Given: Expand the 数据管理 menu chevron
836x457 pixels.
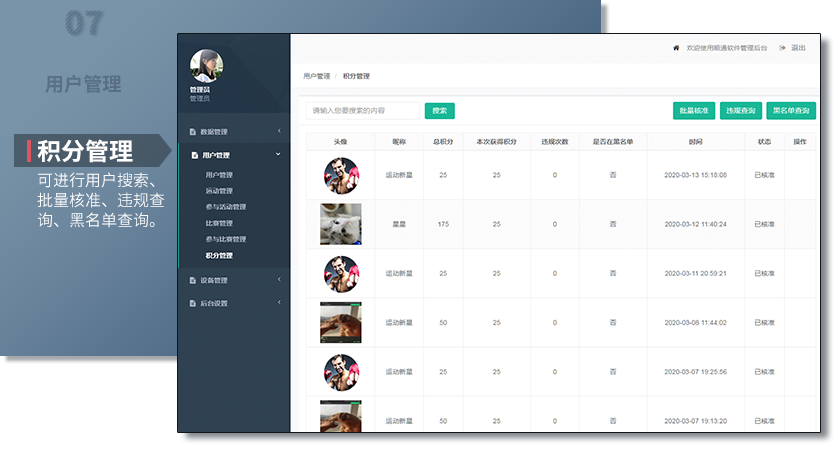Looking at the screenshot, I should click(279, 132).
